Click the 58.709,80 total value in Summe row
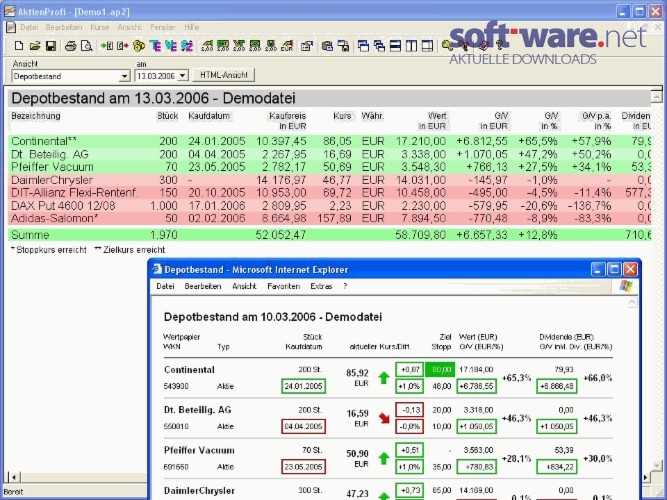This screenshot has height=500, width=667. coord(420,235)
